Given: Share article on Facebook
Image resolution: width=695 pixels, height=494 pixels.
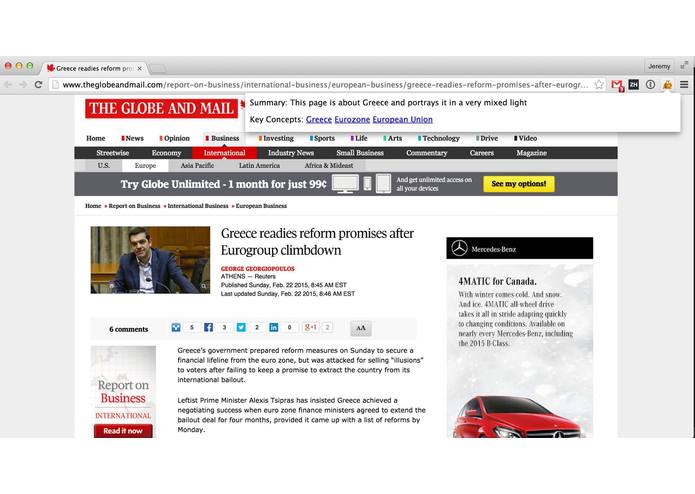Looking at the screenshot, I should 208,327.
